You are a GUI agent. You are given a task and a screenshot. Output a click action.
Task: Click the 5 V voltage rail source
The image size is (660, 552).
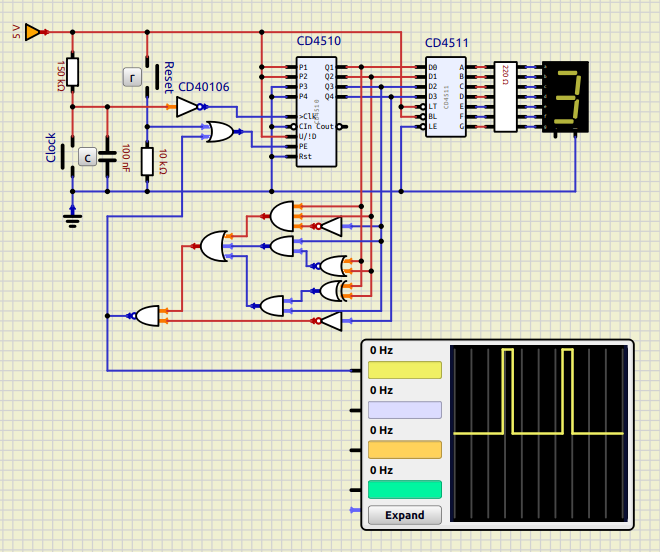[x=32, y=32]
